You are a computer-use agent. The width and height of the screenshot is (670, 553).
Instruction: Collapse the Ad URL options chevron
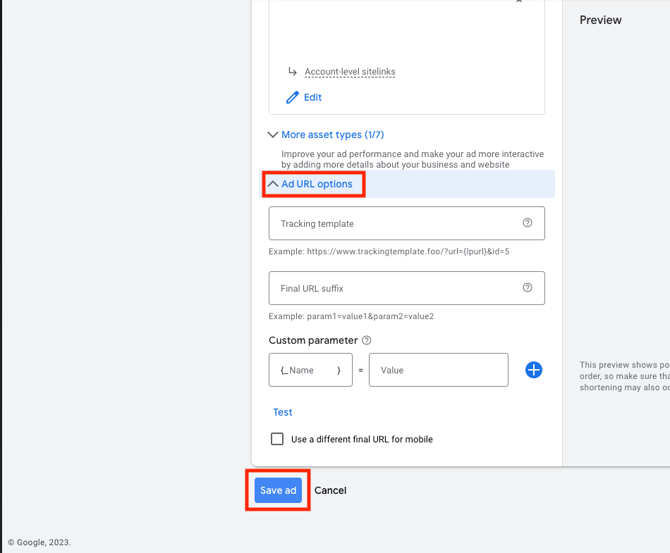(273, 184)
